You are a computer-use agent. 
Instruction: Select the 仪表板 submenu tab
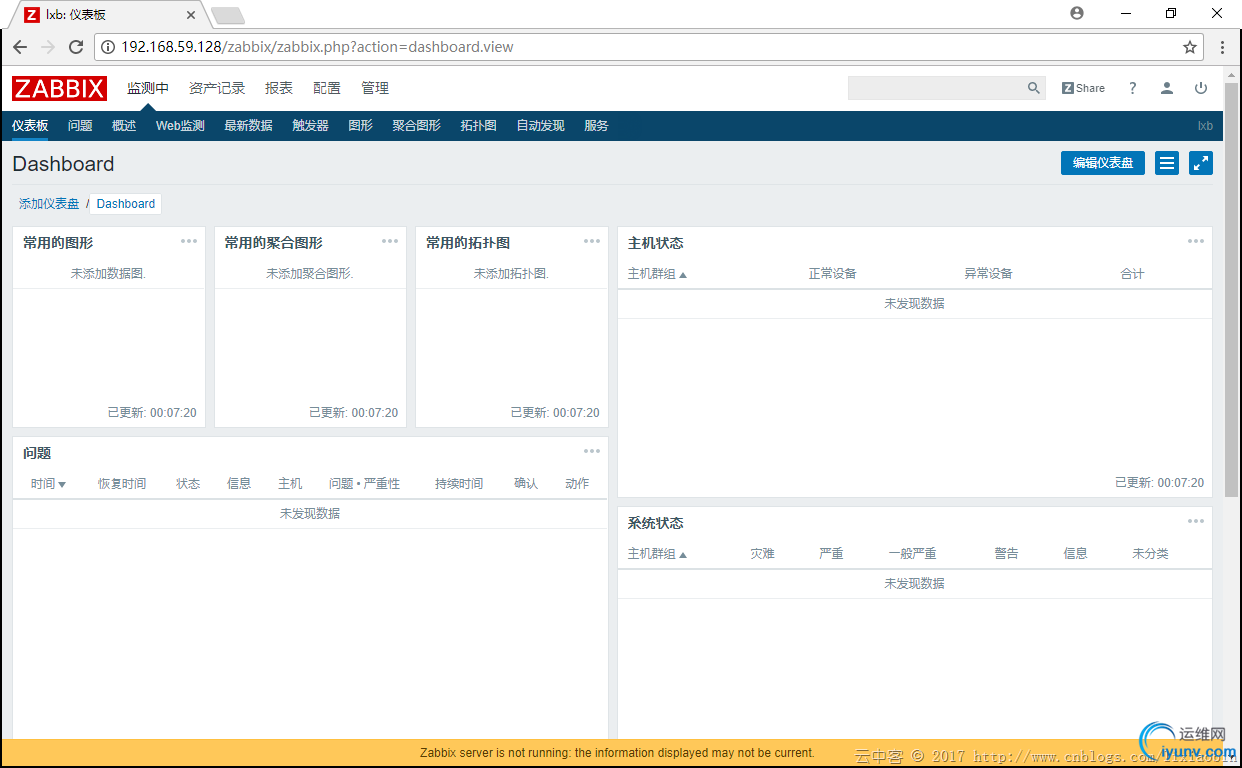click(x=30, y=126)
